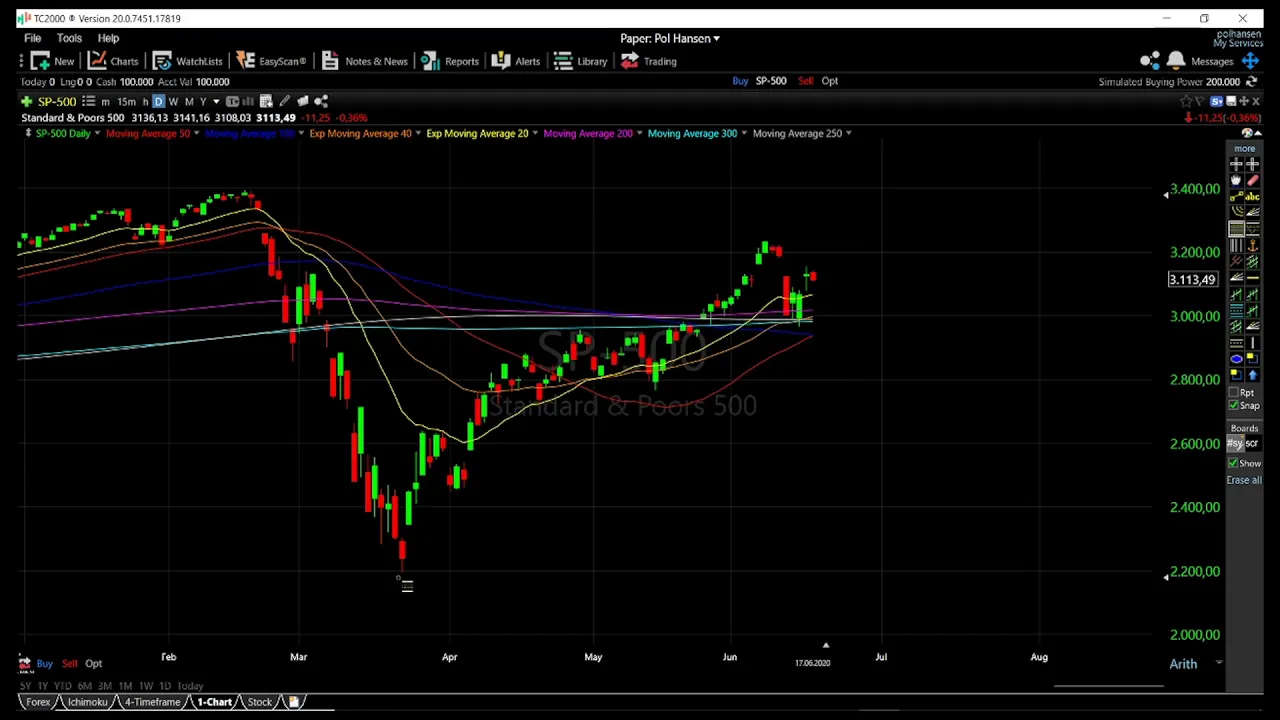
Task: Select the abc text annotation tool
Action: click(1252, 196)
